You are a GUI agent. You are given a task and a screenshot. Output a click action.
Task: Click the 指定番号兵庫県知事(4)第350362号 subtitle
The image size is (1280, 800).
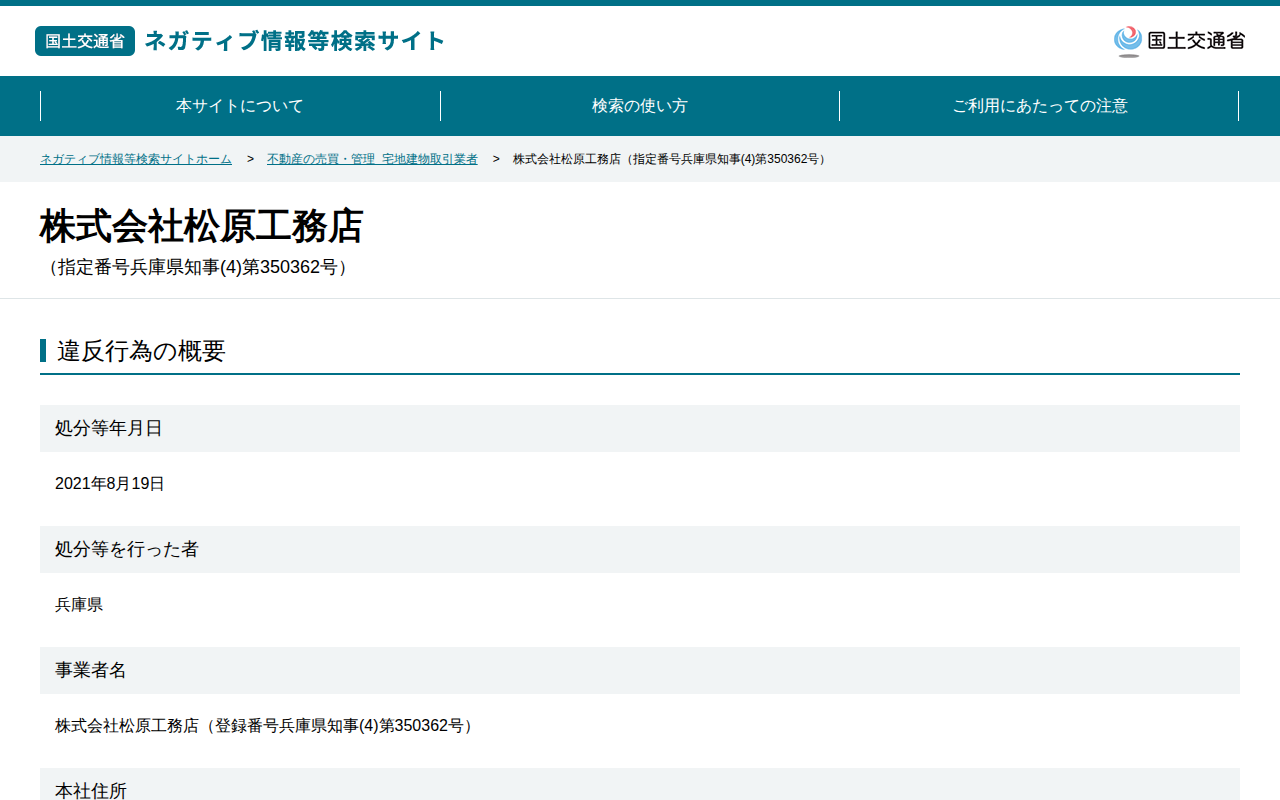198,267
